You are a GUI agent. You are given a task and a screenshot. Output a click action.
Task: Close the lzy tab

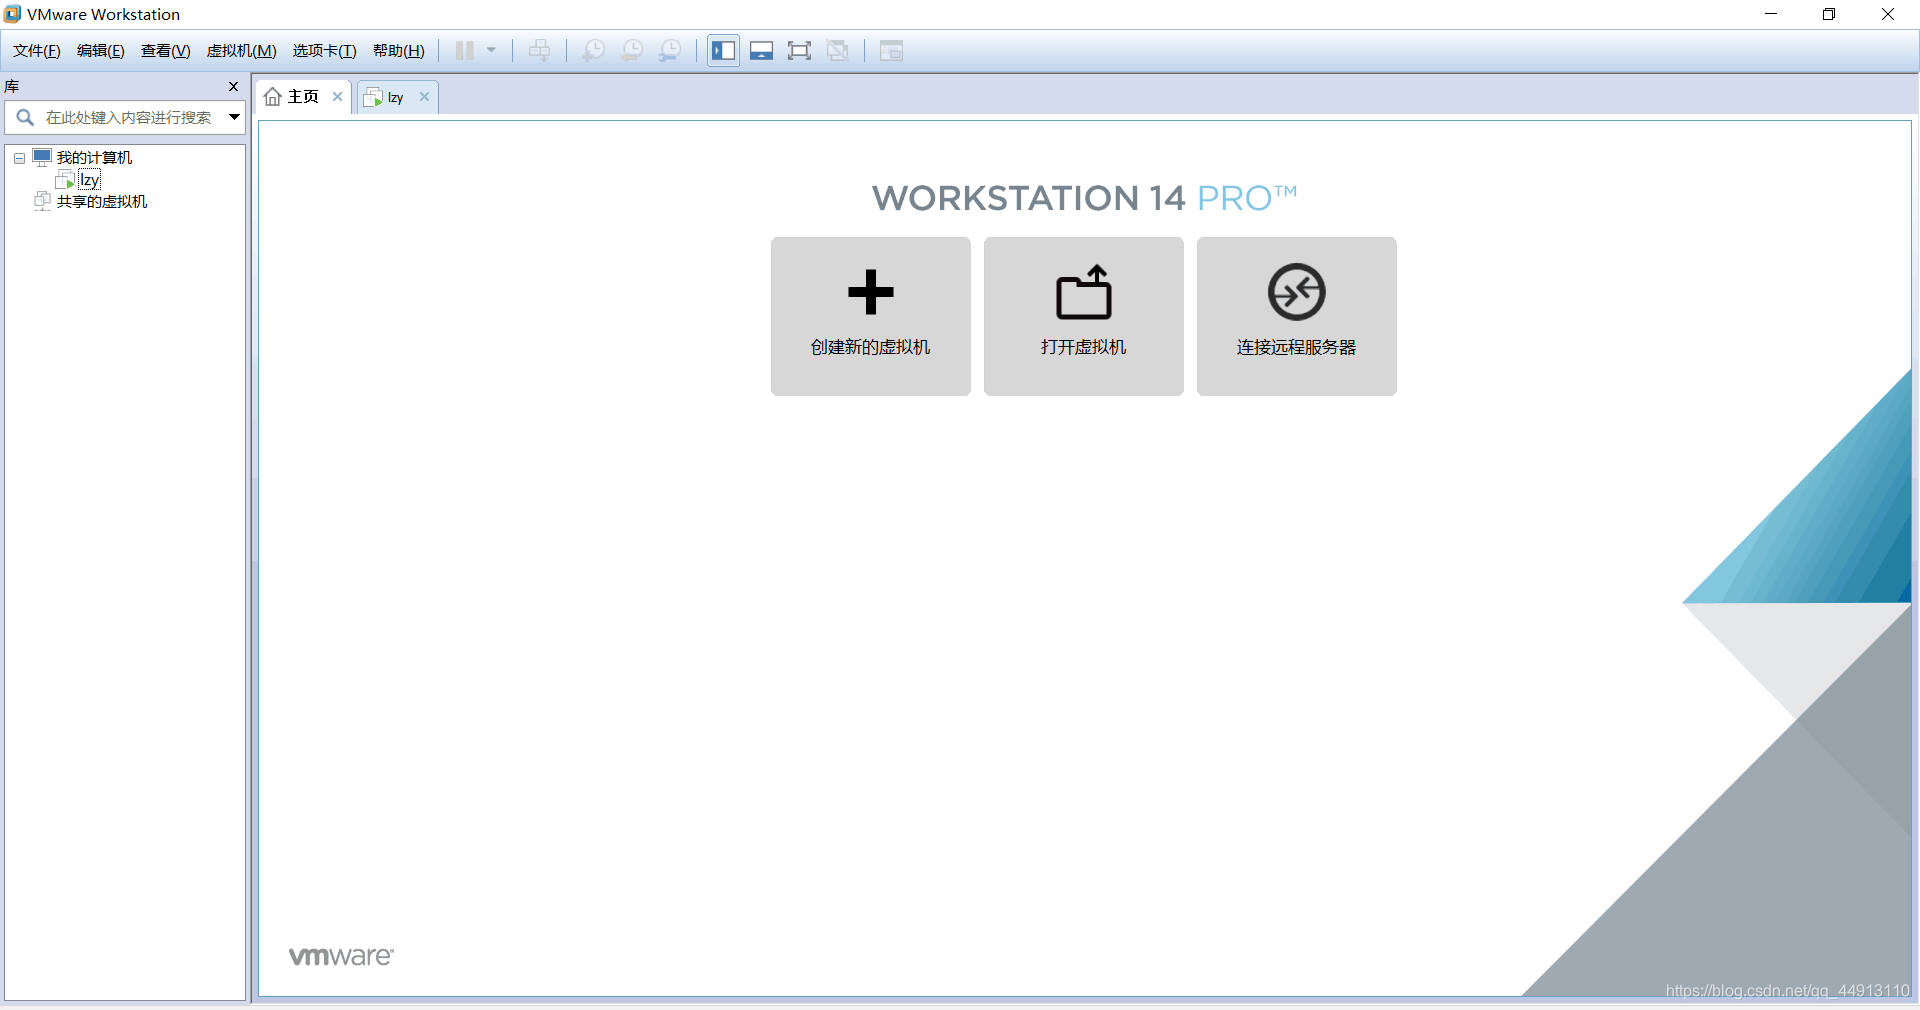pos(425,97)
